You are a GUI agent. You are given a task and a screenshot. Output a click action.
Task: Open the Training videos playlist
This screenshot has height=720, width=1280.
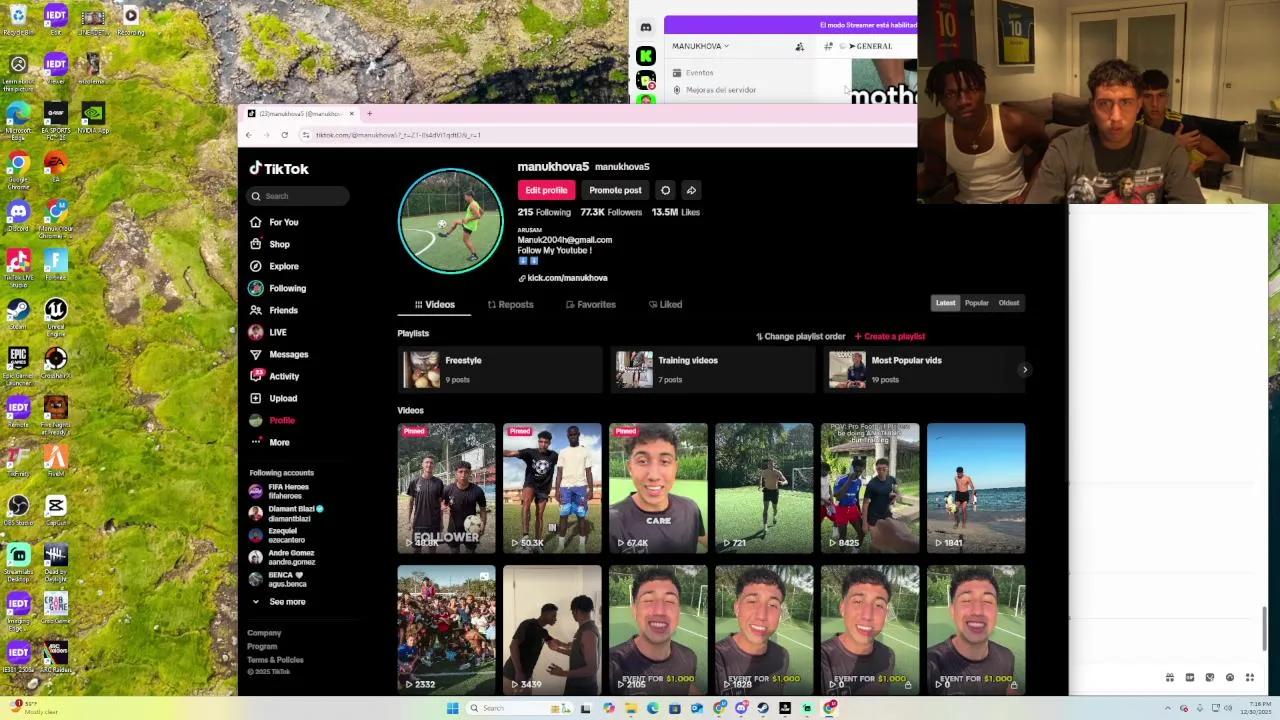coord(713,369)
